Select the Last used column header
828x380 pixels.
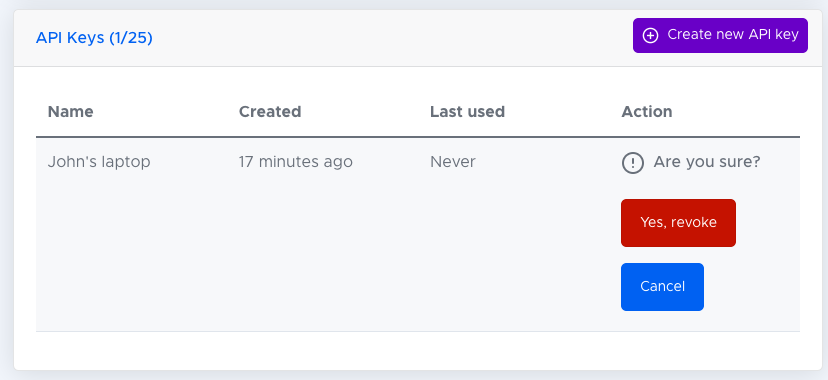[x=467, y=112]
